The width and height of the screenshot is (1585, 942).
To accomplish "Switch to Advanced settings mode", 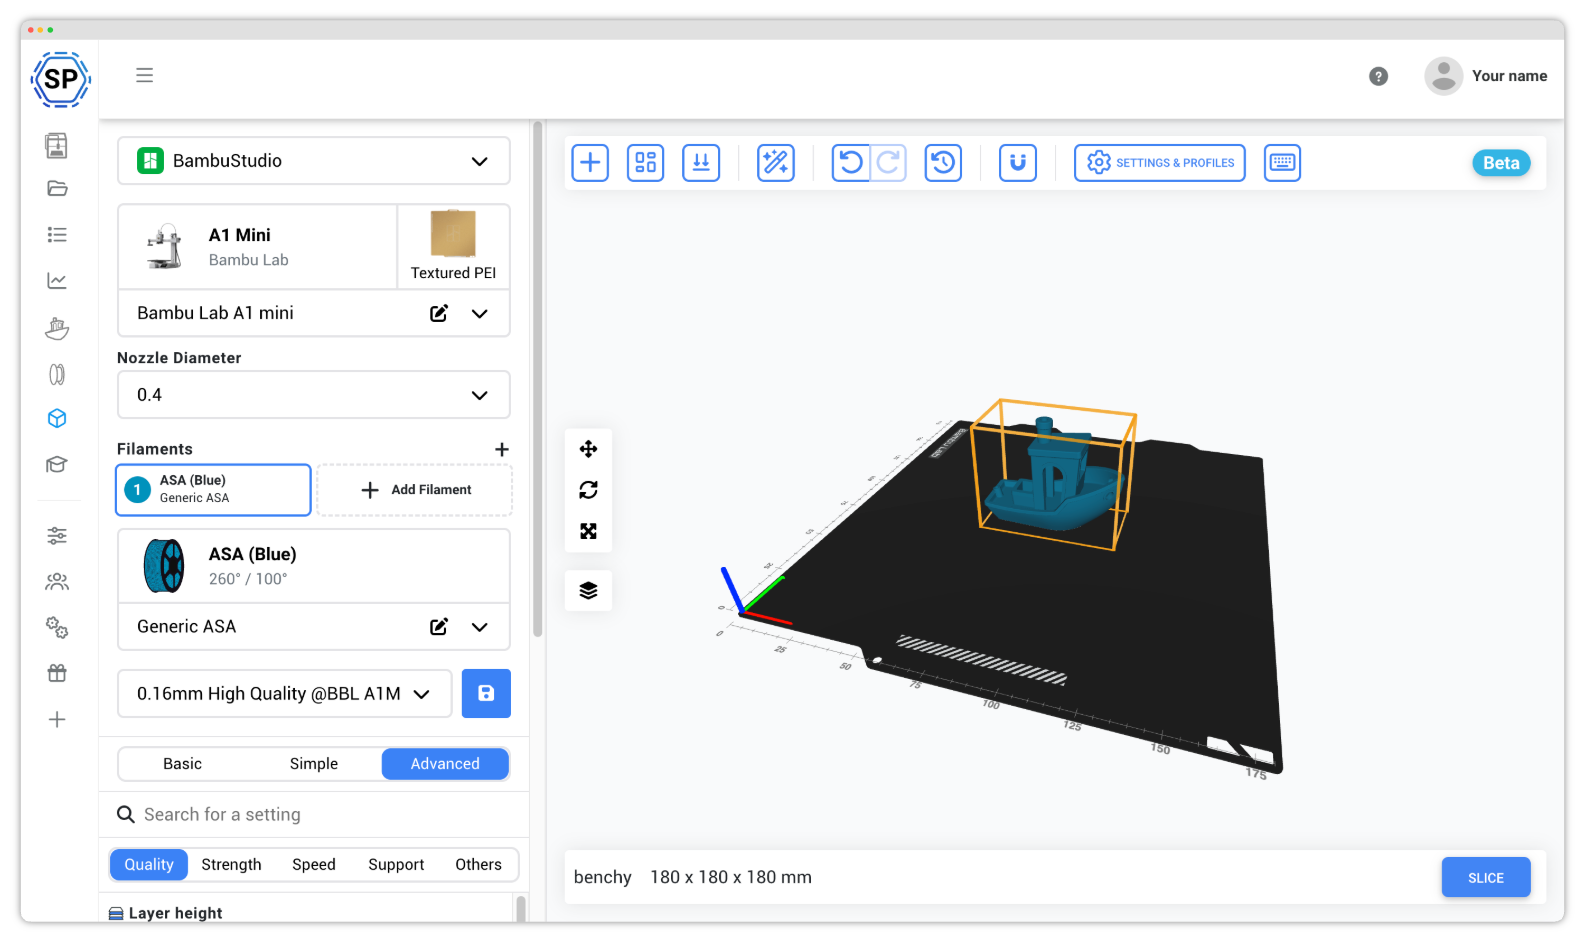I will click(445, 764).
